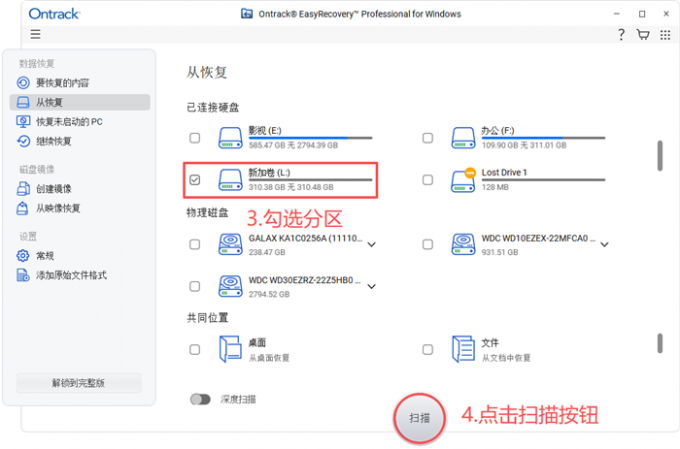The width and height of the screenshot is (680, 449).
Task: Click the EasyRecovery title bar app icon
Action: tap(247, 14)
